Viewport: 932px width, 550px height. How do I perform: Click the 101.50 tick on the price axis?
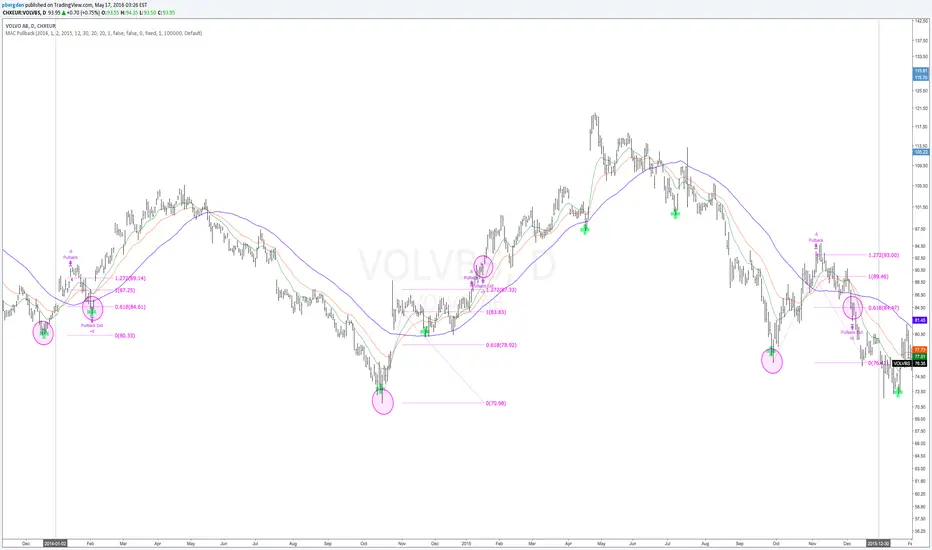[x=921, y=207]
